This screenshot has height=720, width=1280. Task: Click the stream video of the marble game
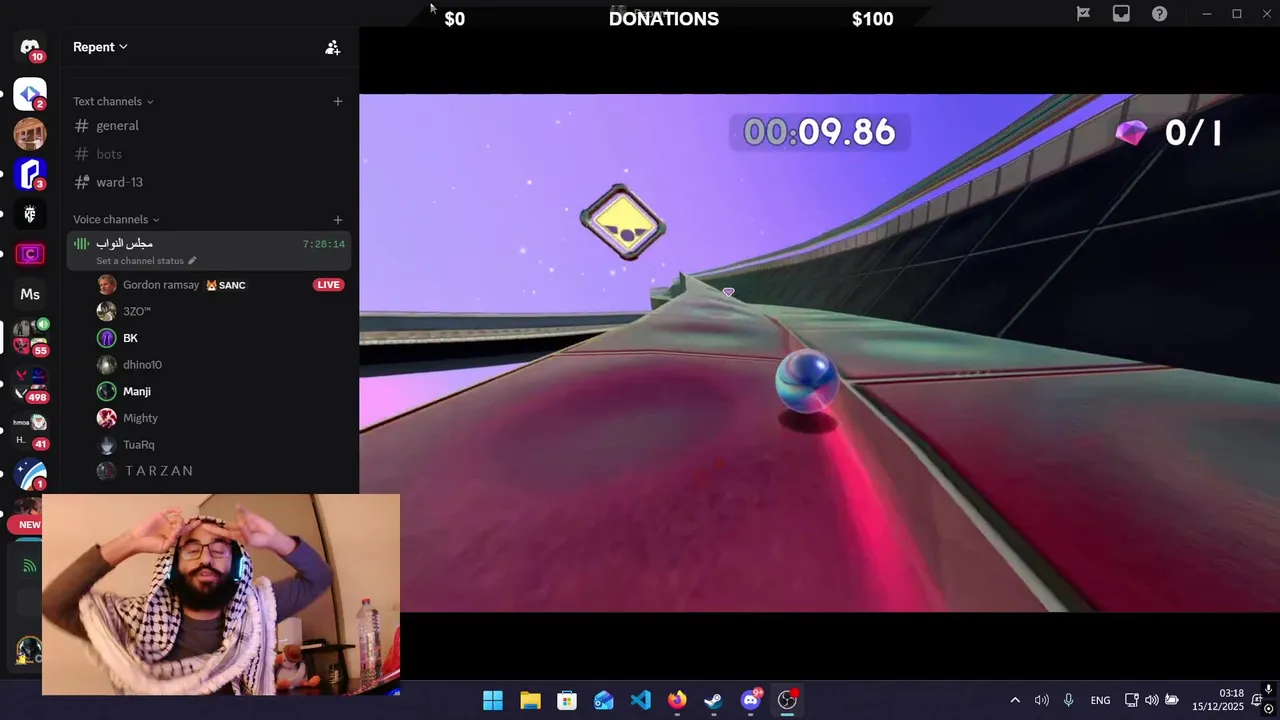point(819,352)
